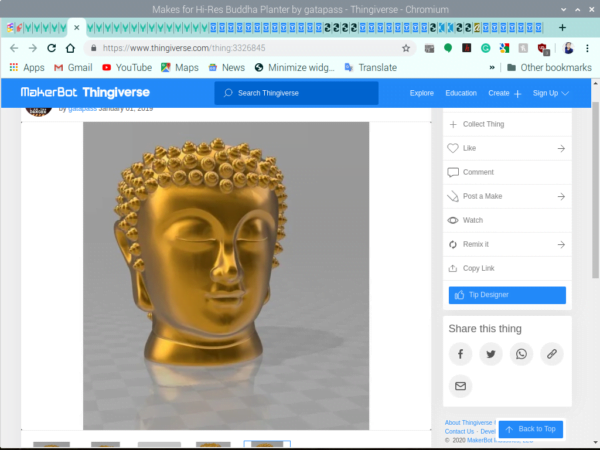Open Chromium three-dot menu

[x=587, y=48]
